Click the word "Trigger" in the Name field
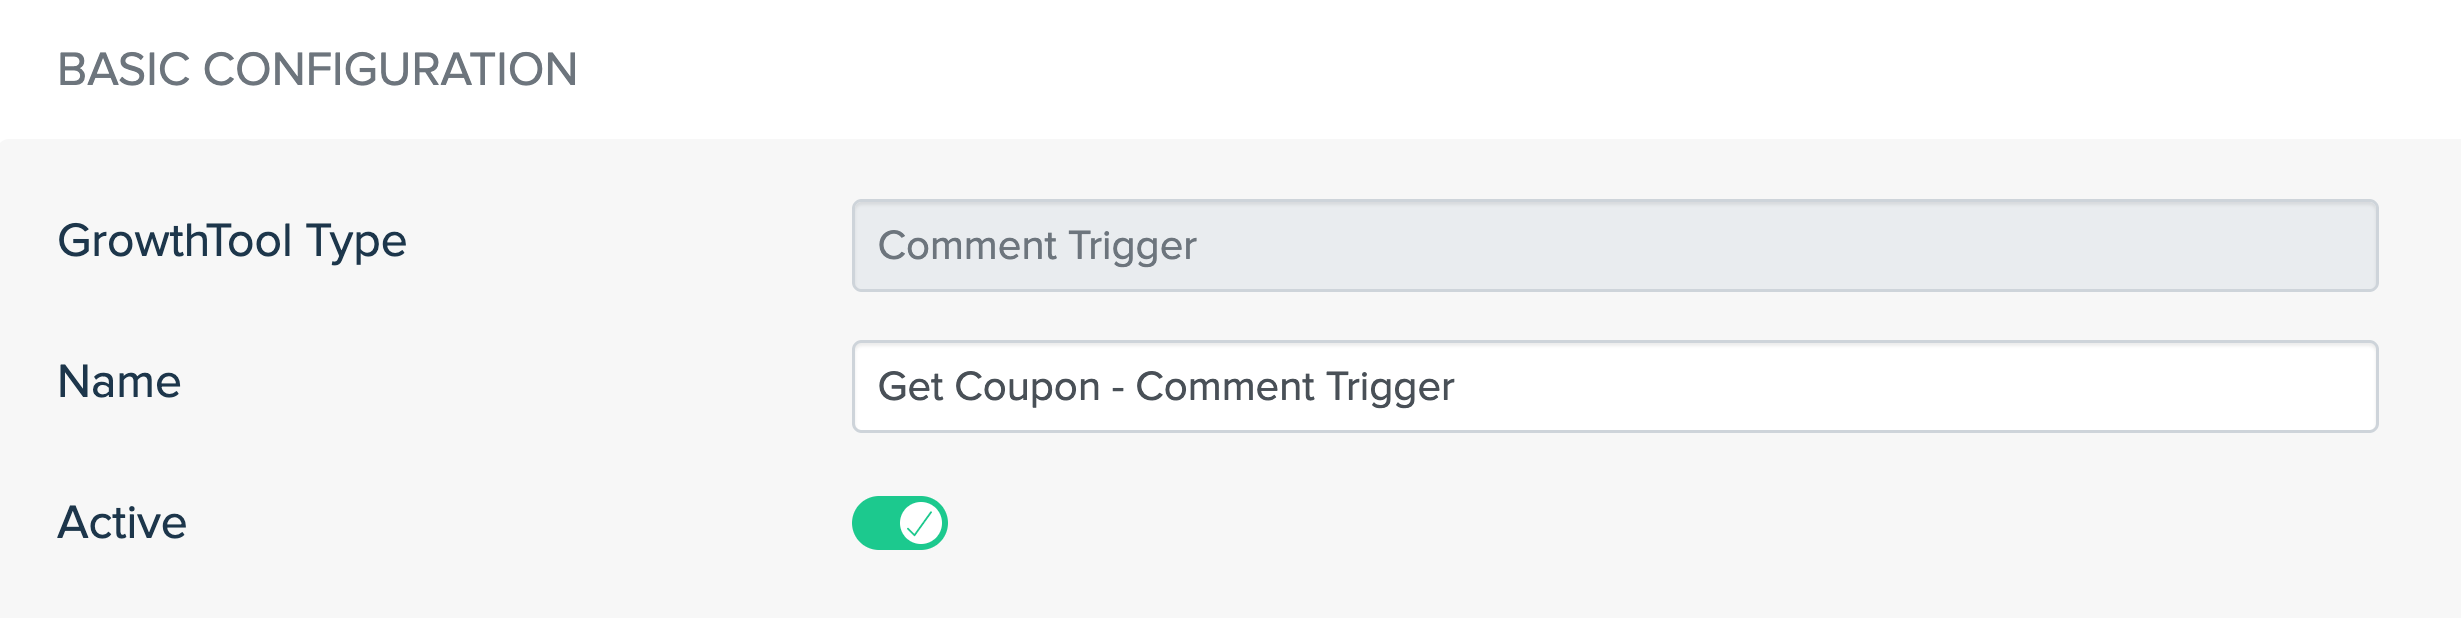Viewport: 2461px width, 618px height. (1390, 387)
